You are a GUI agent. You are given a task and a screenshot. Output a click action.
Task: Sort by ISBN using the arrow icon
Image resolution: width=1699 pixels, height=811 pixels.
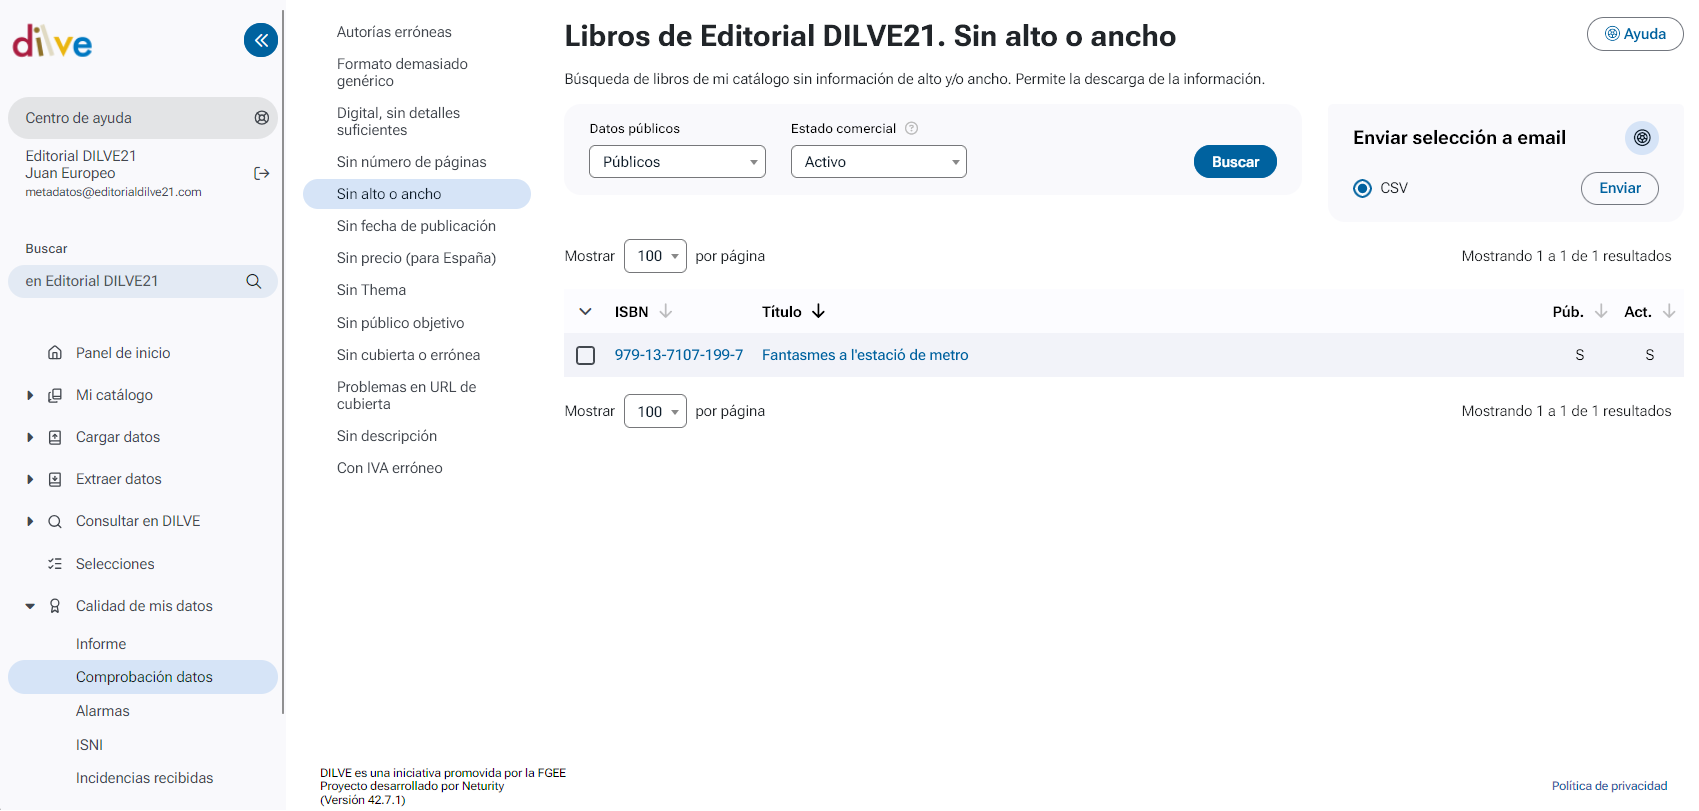666,312
